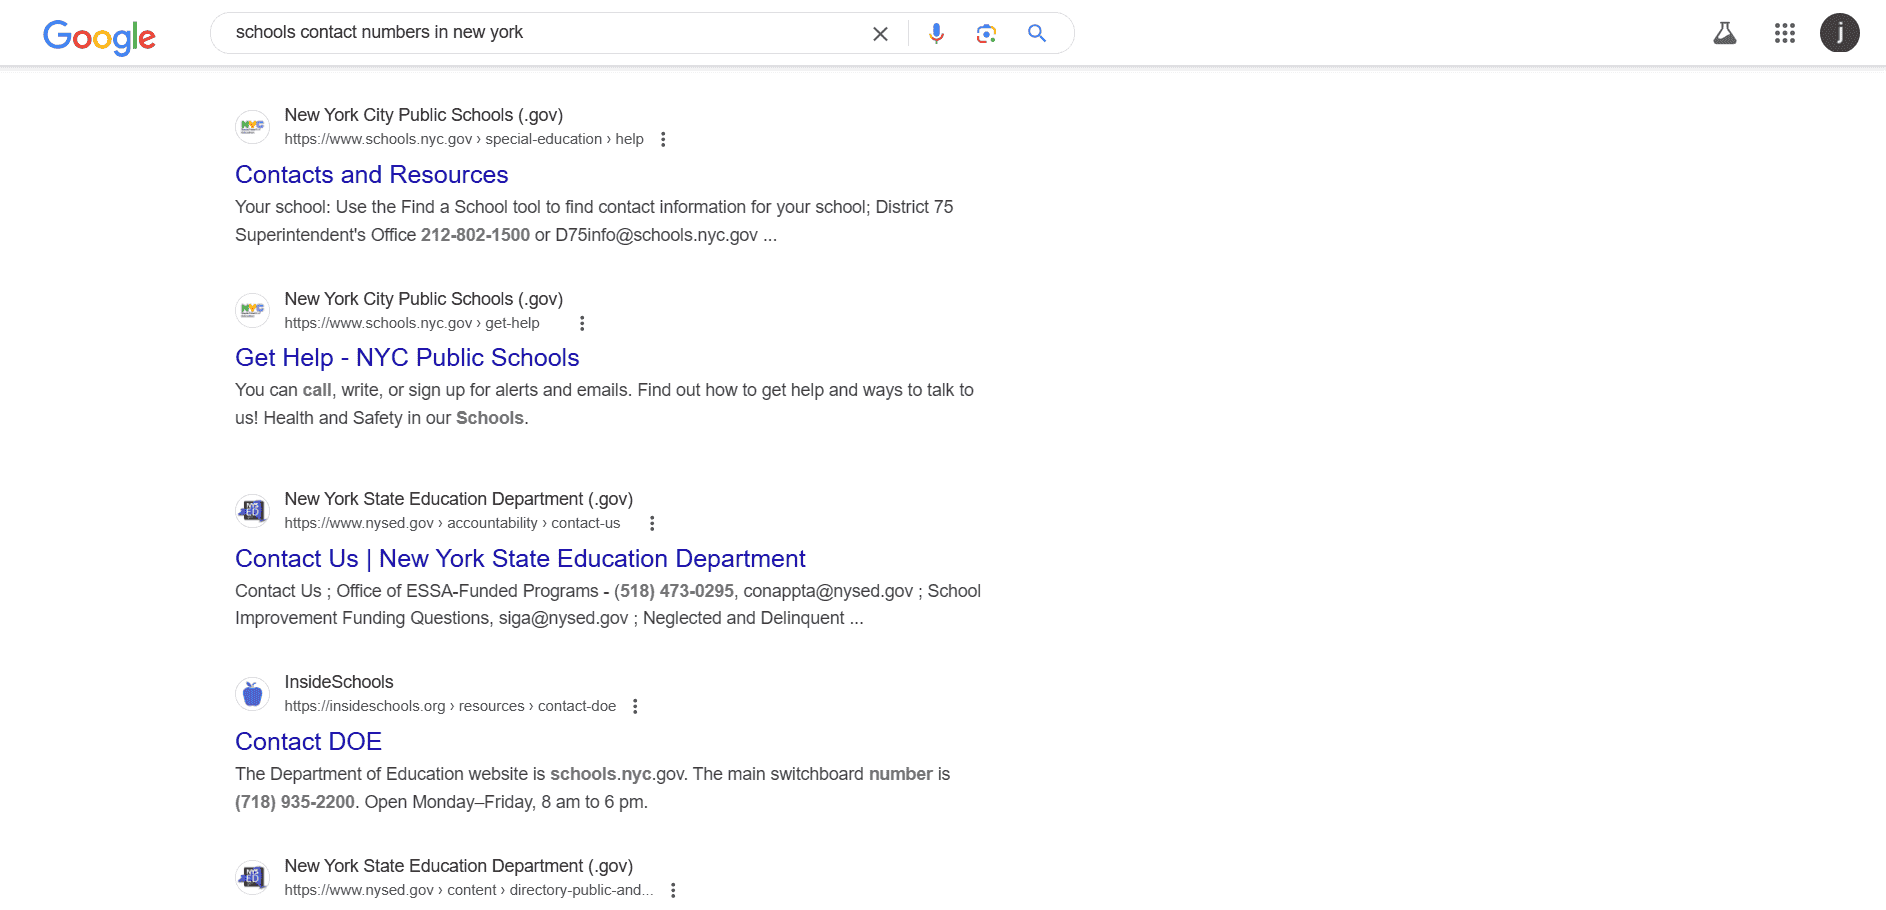Click the Contact DOE result title
The image size is (1886, 910).
pos(308,741)
